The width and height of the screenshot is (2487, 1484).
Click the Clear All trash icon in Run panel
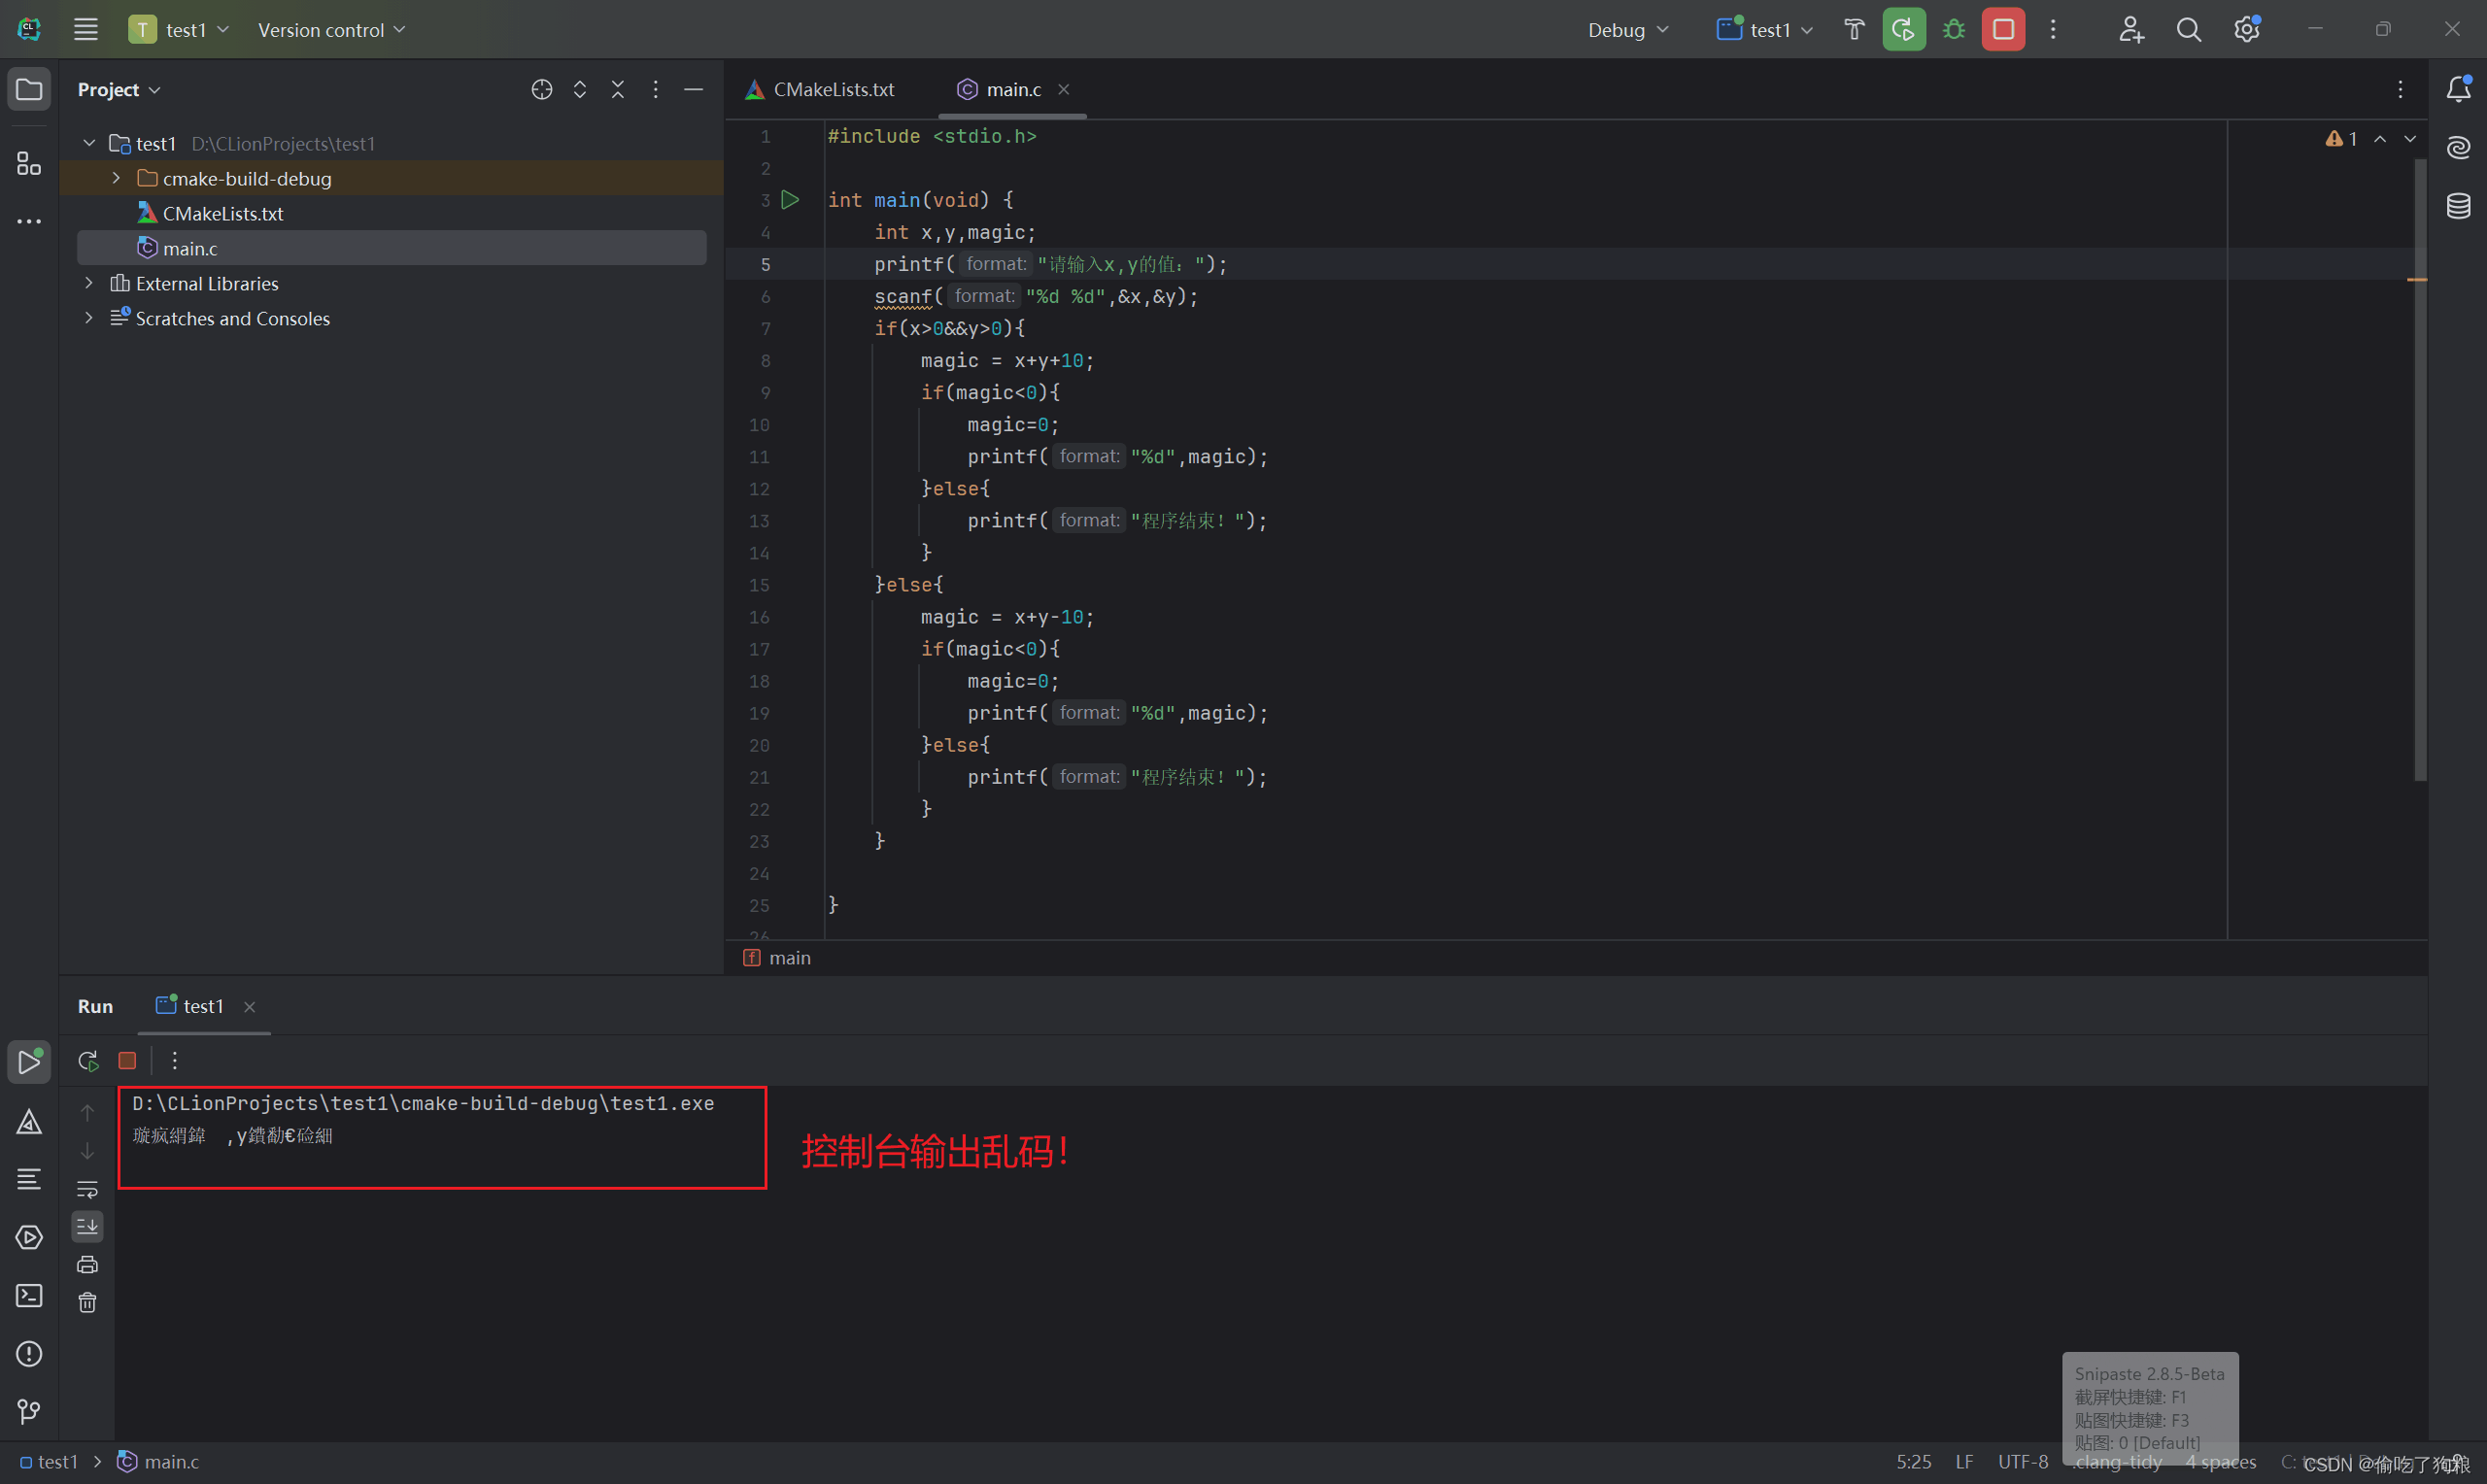[88, 1302]
